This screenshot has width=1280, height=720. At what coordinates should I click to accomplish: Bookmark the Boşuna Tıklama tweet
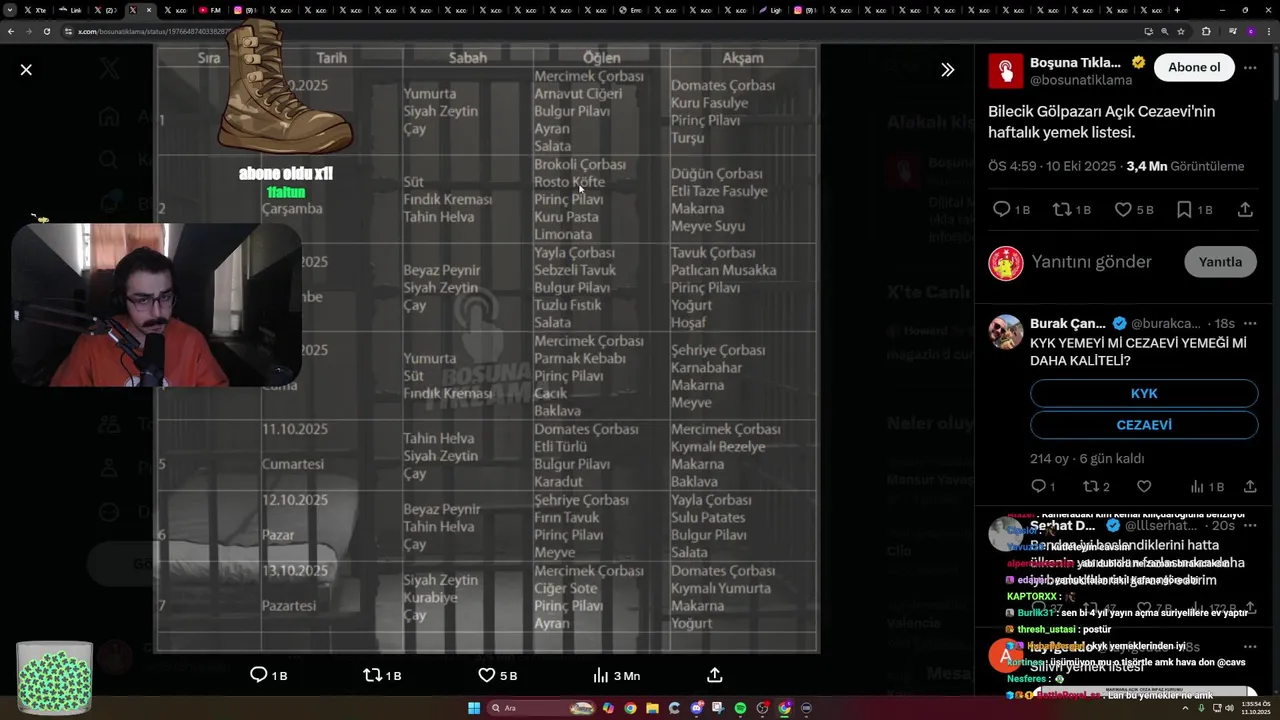1184,209
